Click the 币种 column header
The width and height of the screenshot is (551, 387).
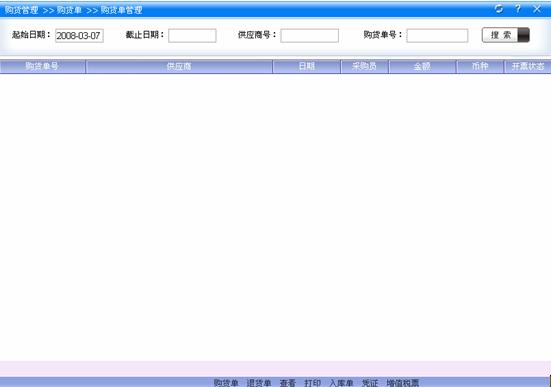480,66
